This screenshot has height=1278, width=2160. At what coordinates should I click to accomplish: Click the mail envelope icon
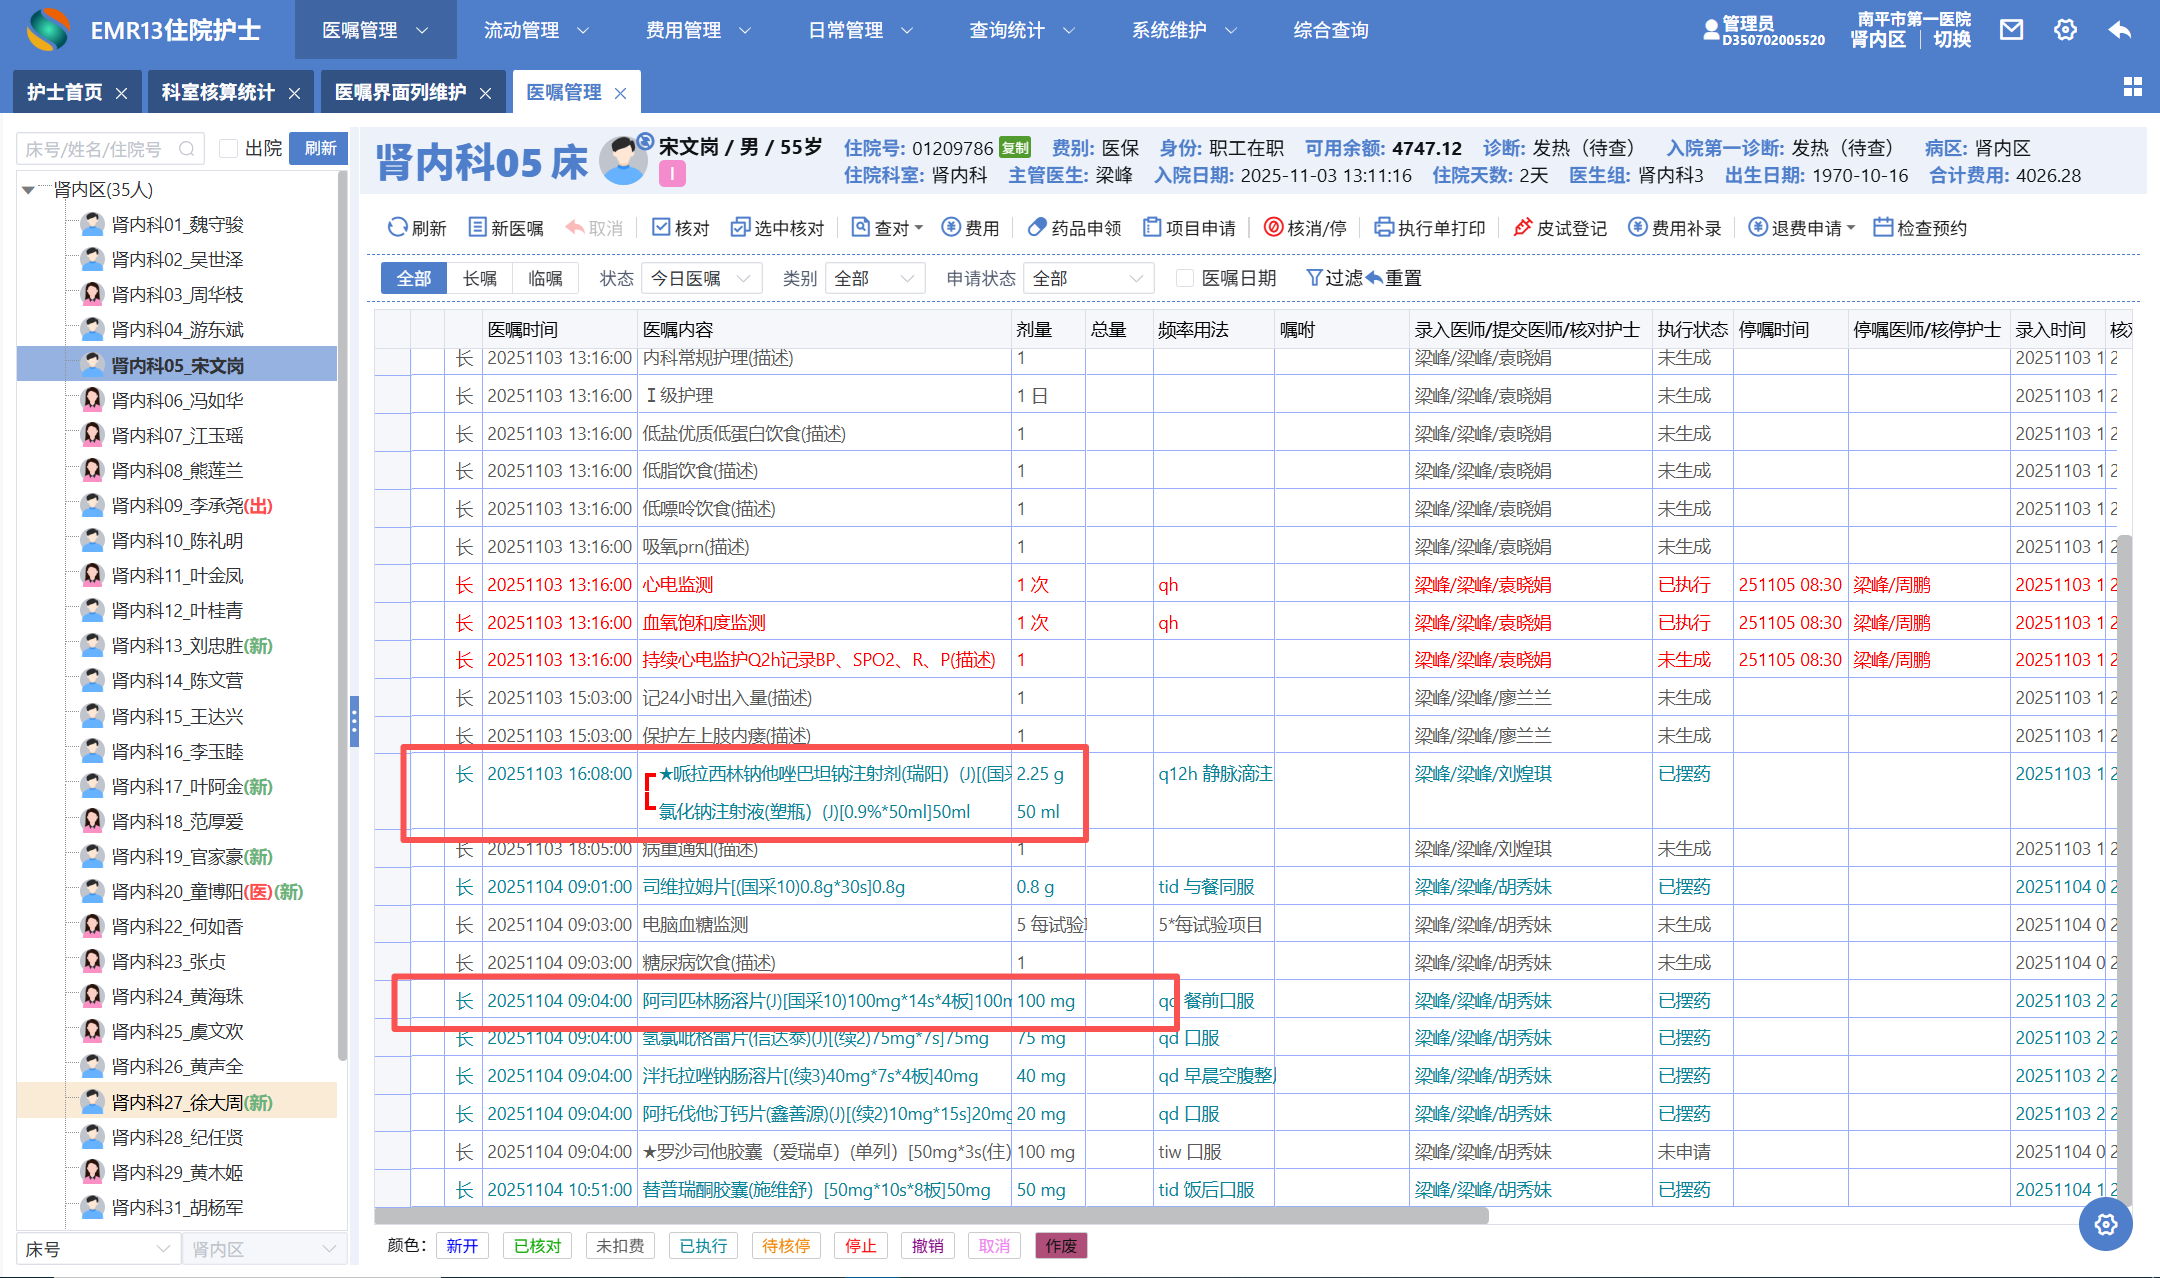point(2011,30)
